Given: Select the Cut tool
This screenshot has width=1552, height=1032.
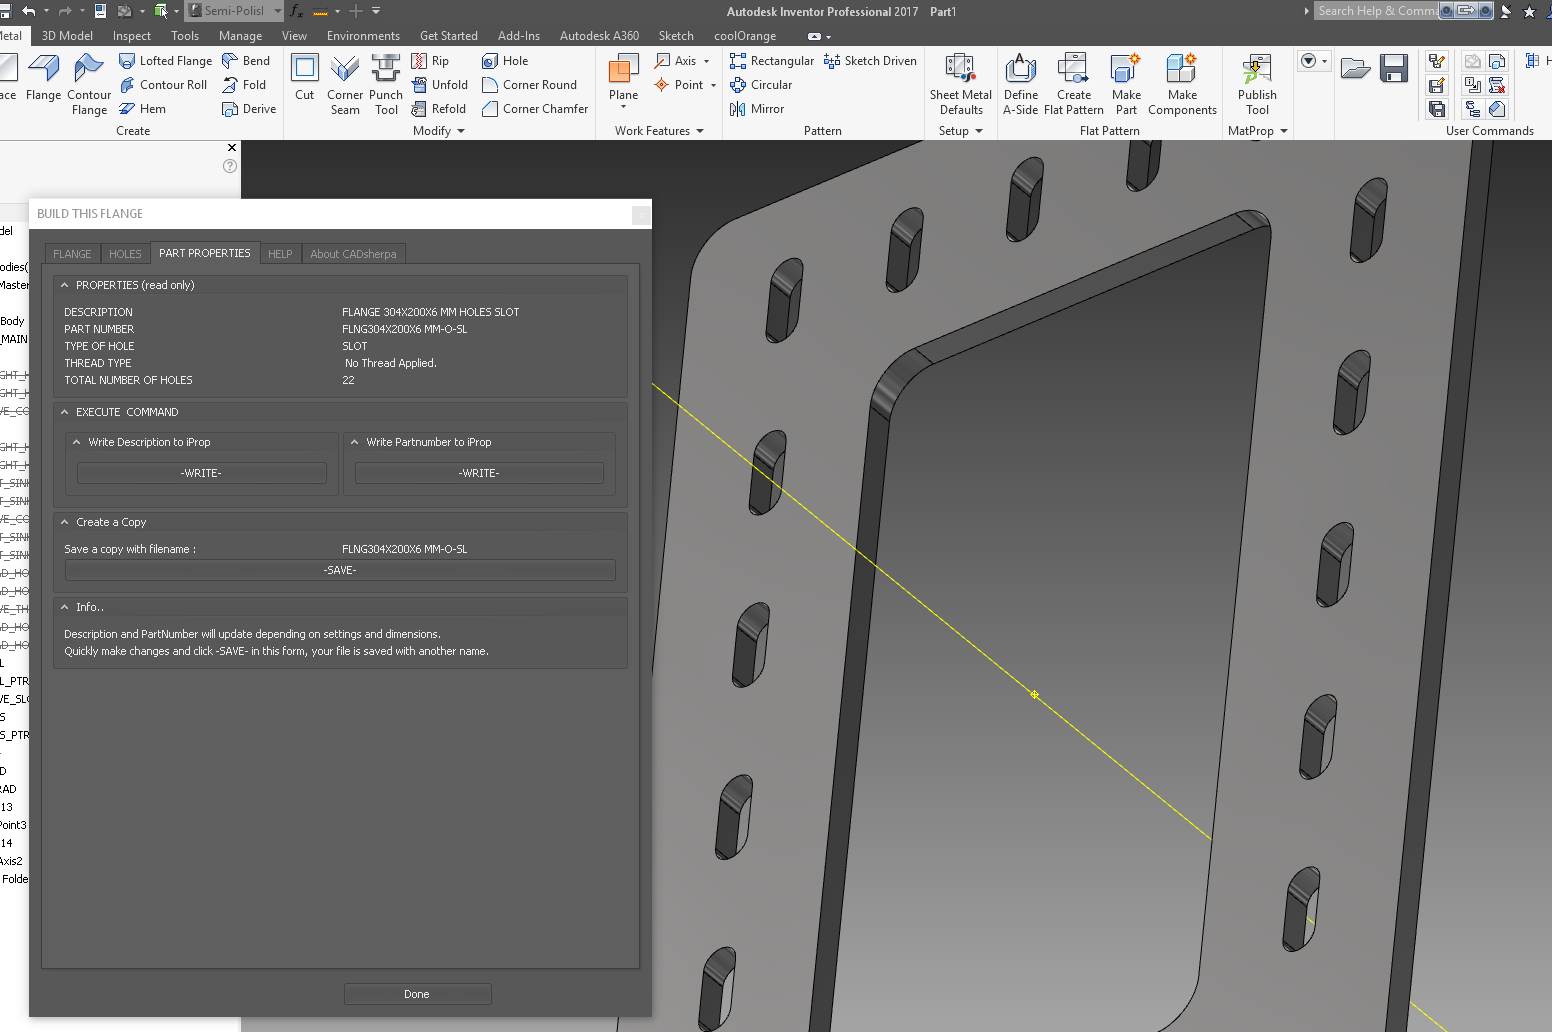Looking at the screenshot, I should [305, 78].
